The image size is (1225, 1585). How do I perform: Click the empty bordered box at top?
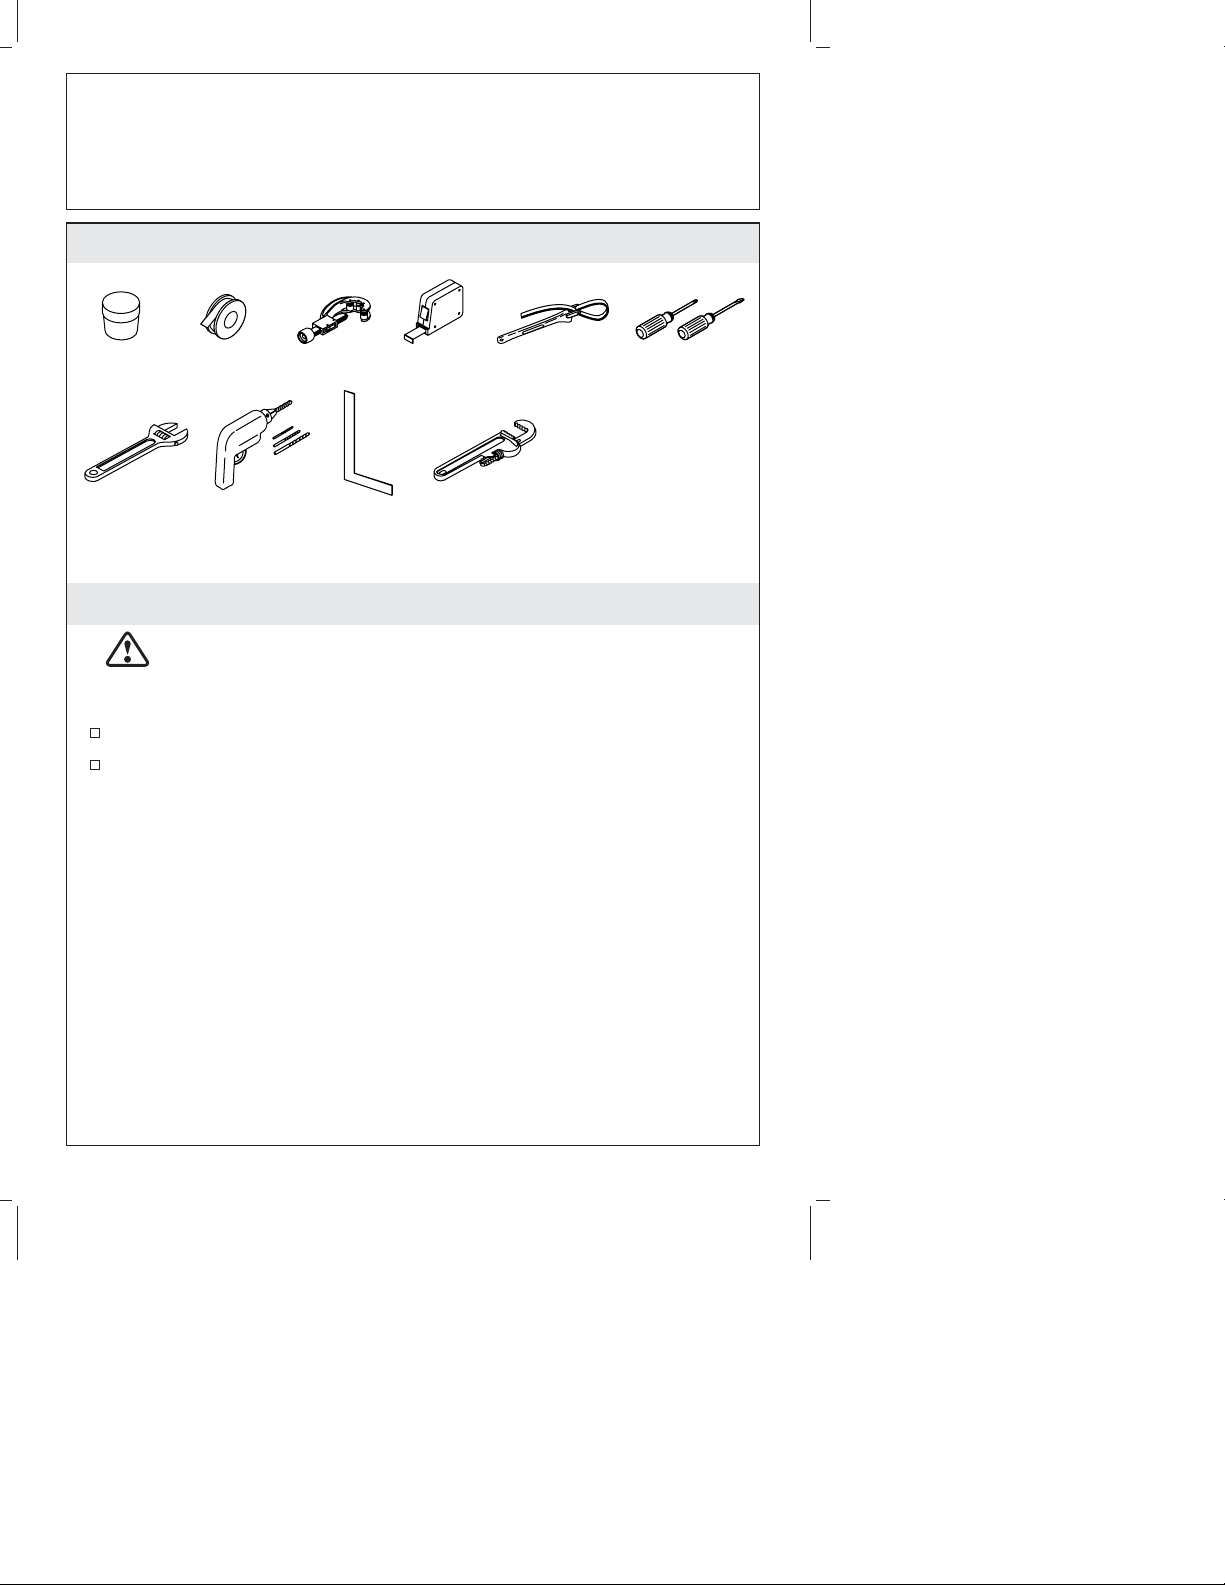(413, 140)
